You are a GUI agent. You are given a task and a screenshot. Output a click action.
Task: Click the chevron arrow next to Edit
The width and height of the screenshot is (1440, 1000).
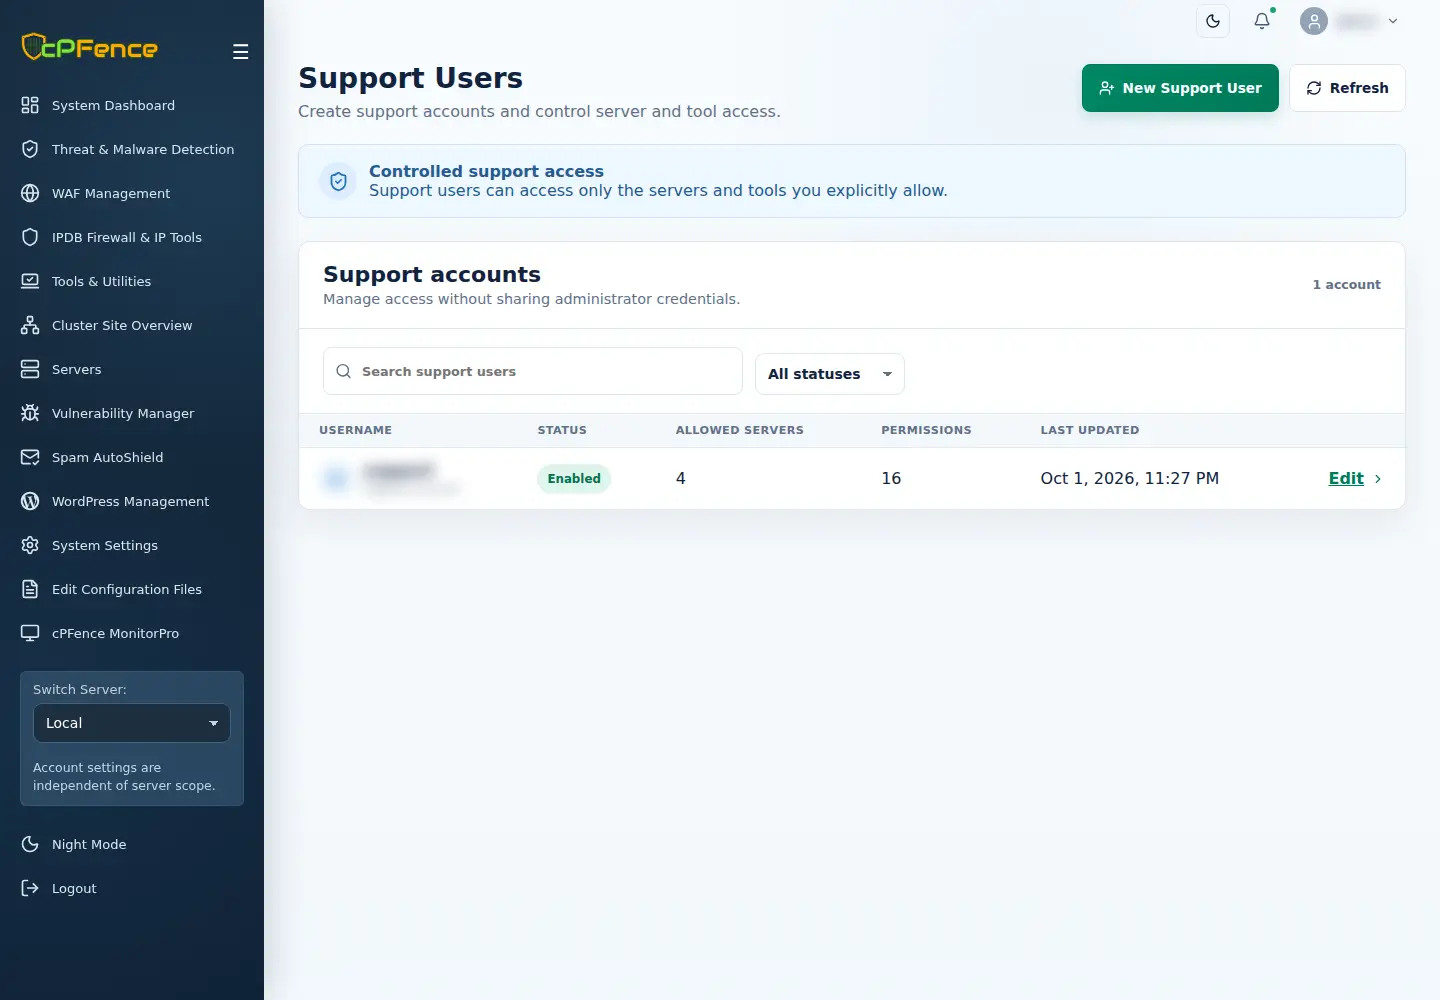[1378, 479]
